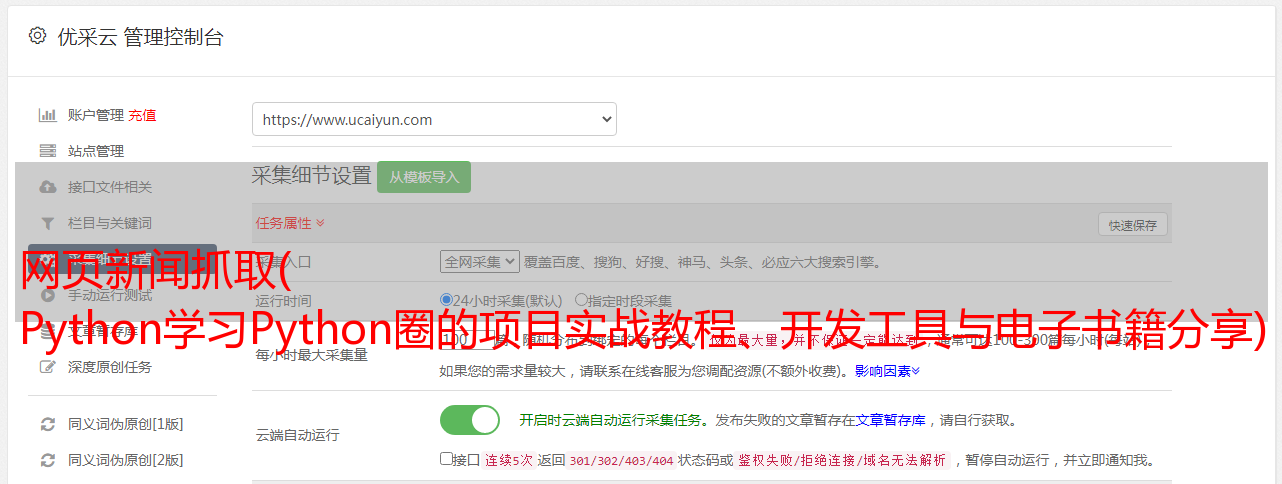Click the filter funnel icon for 栏目与关键词
The width and height of the screenshot is (1282, 484).
(x=47, y=223)
